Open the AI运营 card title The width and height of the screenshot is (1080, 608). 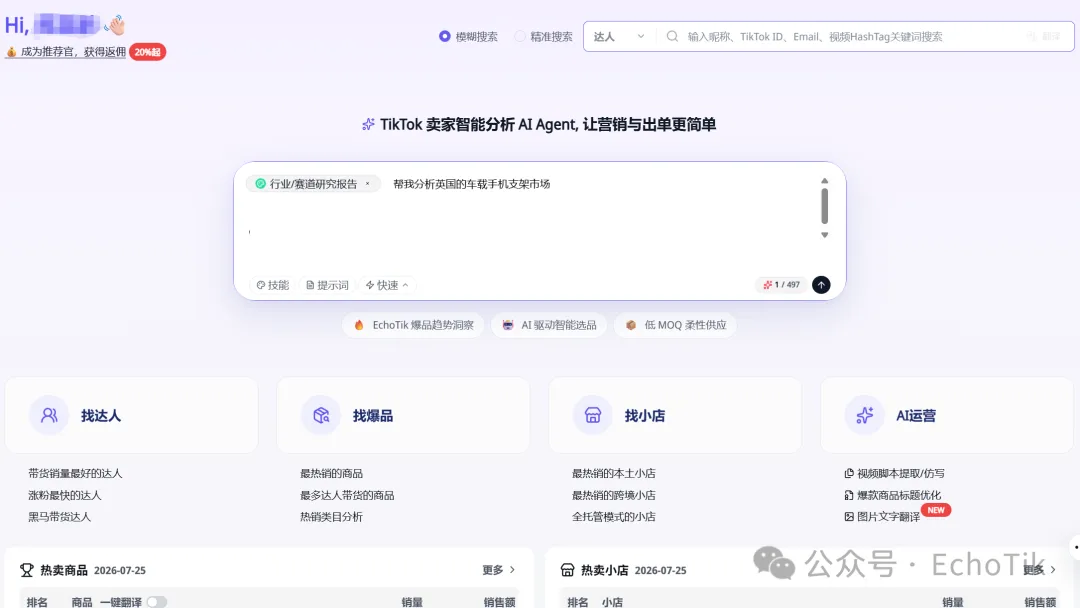(916, 416)
